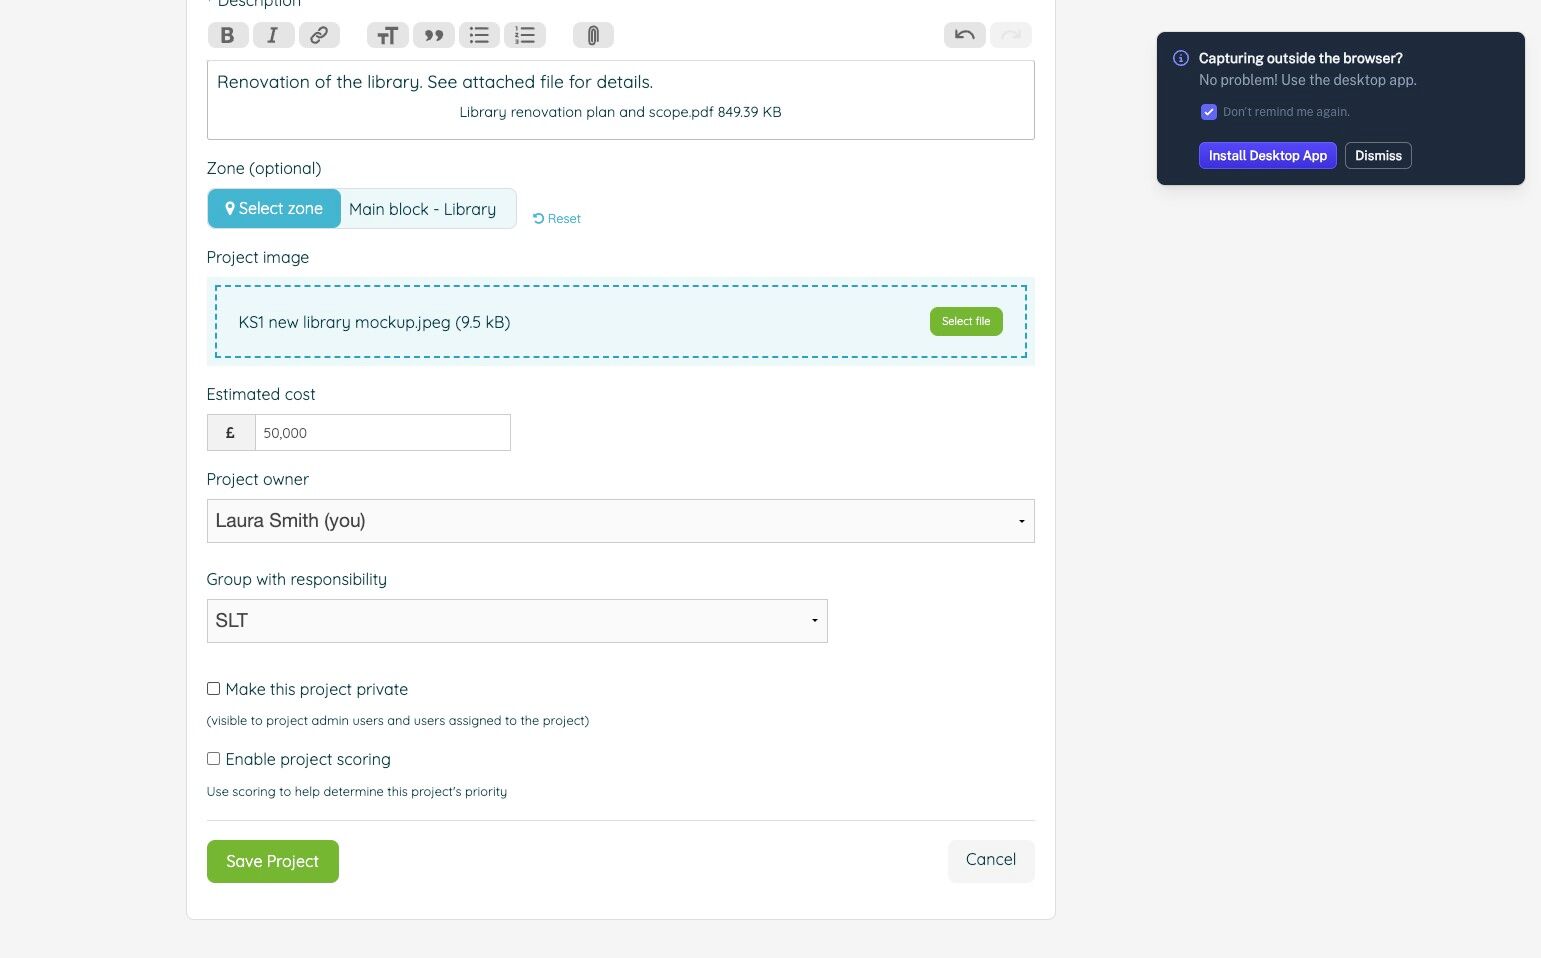Toggle heading text size in editor

(x=387, y=35)
